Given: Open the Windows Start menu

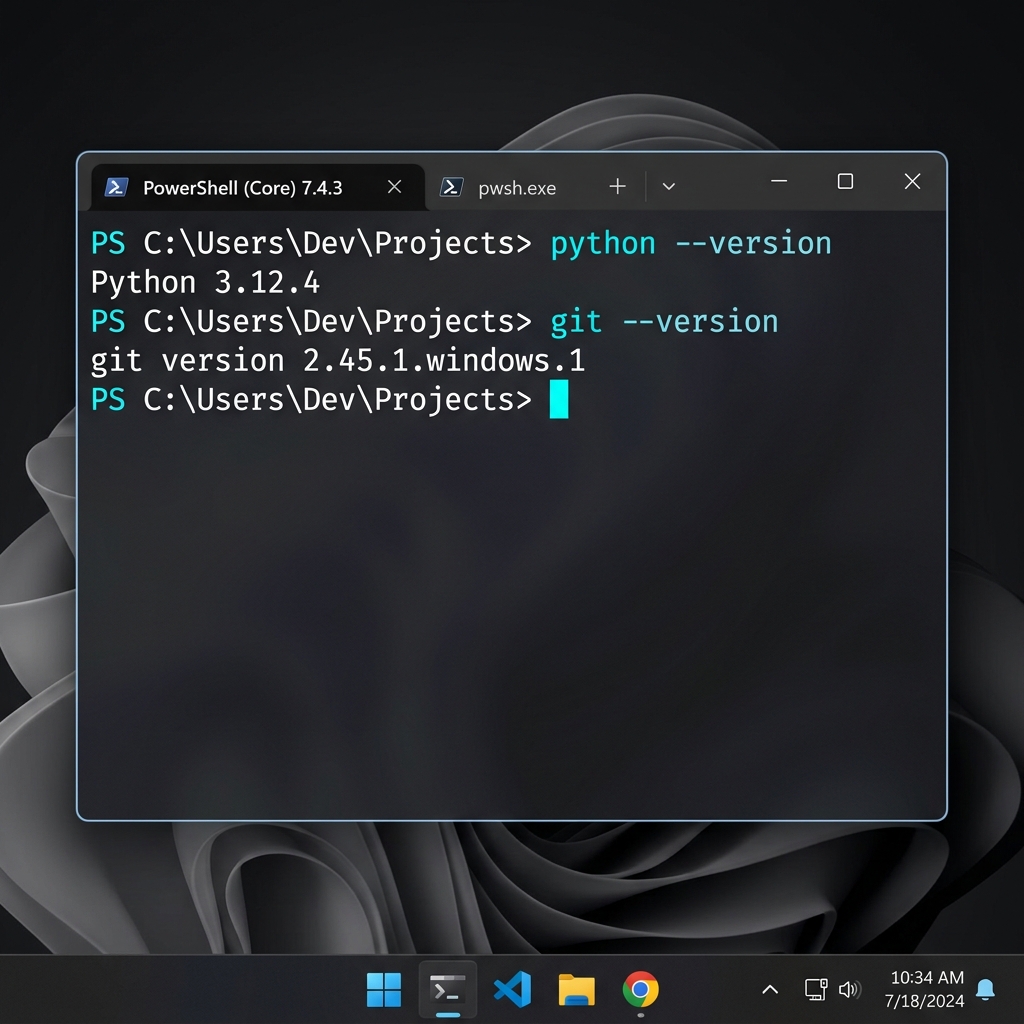Looking at the screenshot, I should pyautogui.click(x=384, y=990).
